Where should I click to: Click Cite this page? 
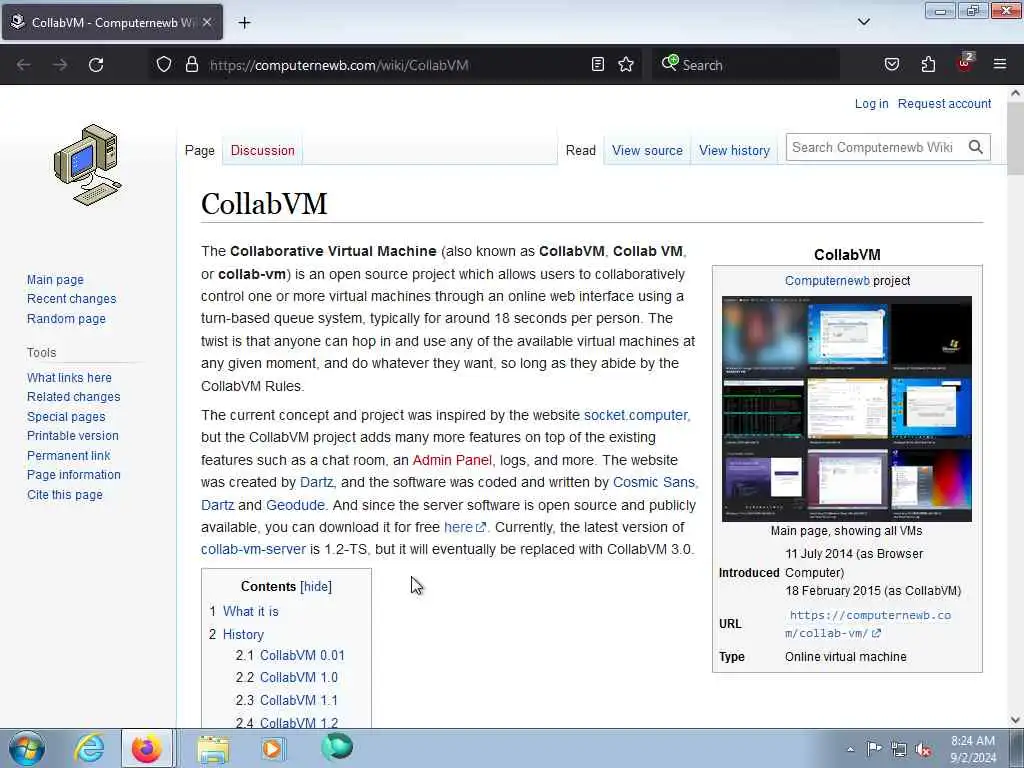(65, 494)
